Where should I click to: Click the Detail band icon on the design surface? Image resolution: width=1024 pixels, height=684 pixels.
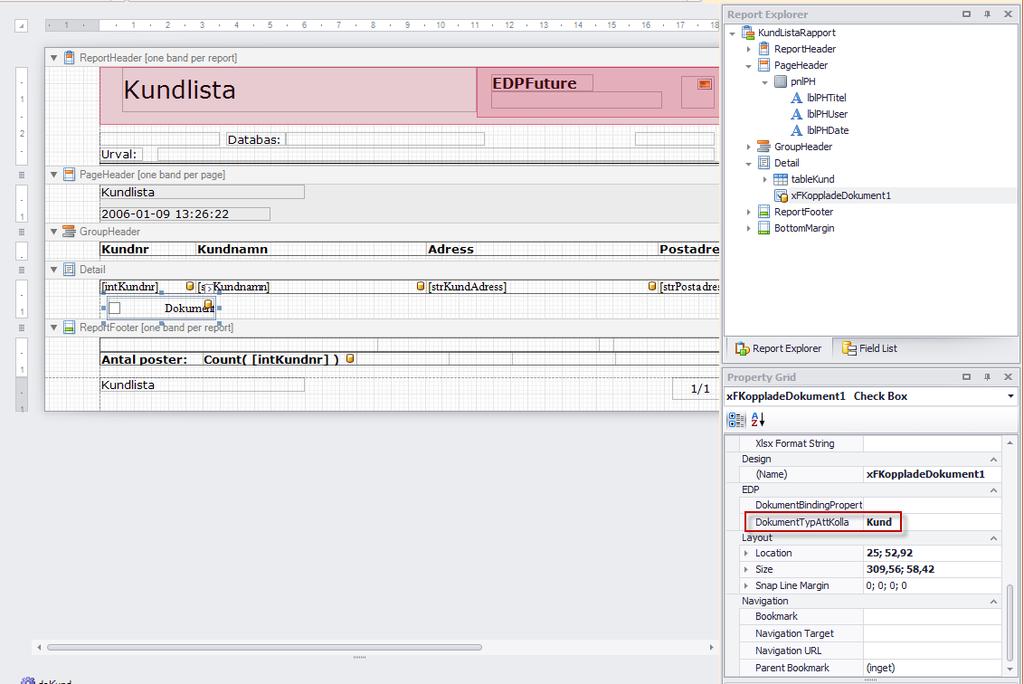pos(69,269)
